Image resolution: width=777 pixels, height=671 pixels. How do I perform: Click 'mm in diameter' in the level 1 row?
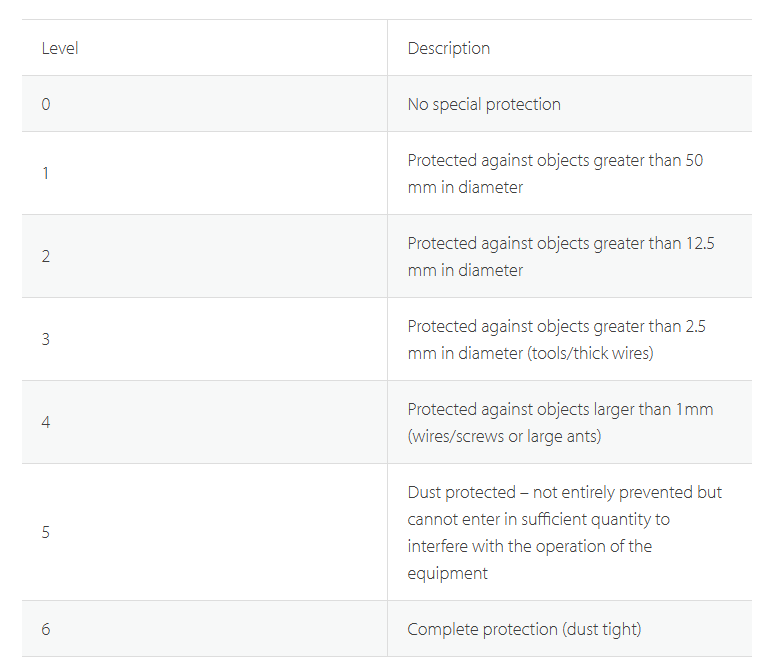465,187
